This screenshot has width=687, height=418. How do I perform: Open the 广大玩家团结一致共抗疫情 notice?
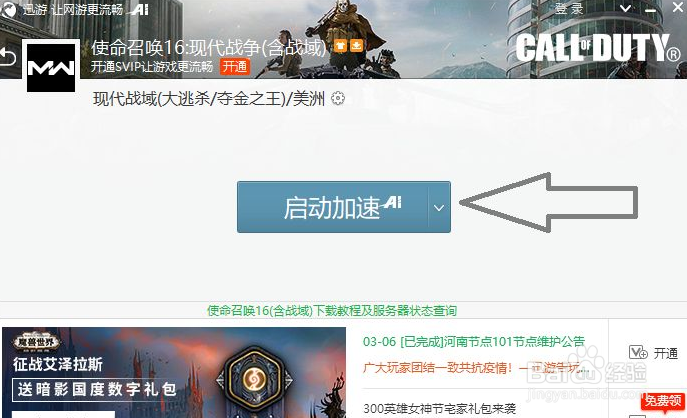point(473,367)
